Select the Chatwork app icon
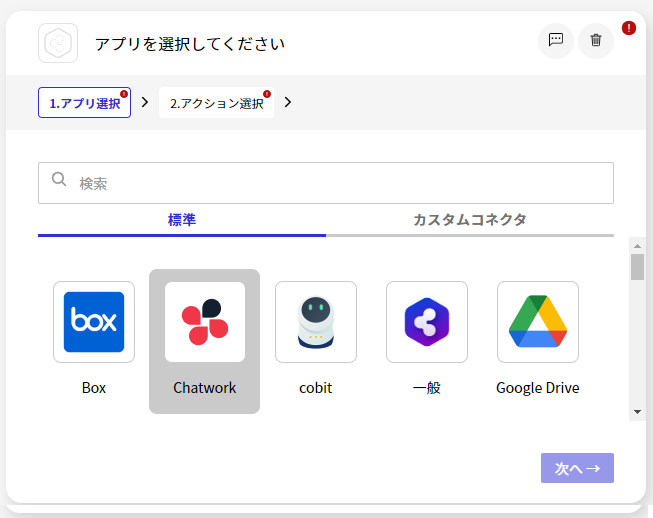The height and width of the screenshot is (518, 653). coord(204,322)
